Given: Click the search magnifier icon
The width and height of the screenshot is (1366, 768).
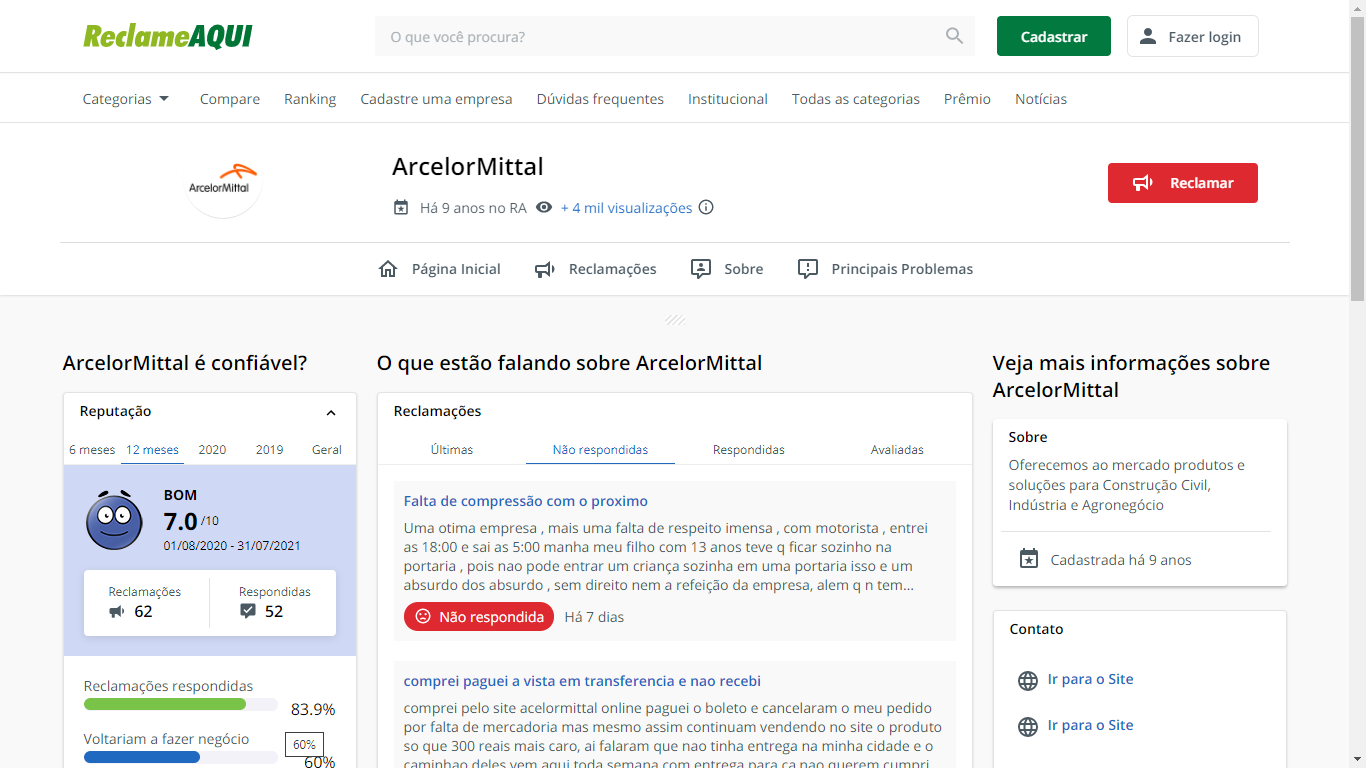Looking at the screenshot, I should 954,36.
